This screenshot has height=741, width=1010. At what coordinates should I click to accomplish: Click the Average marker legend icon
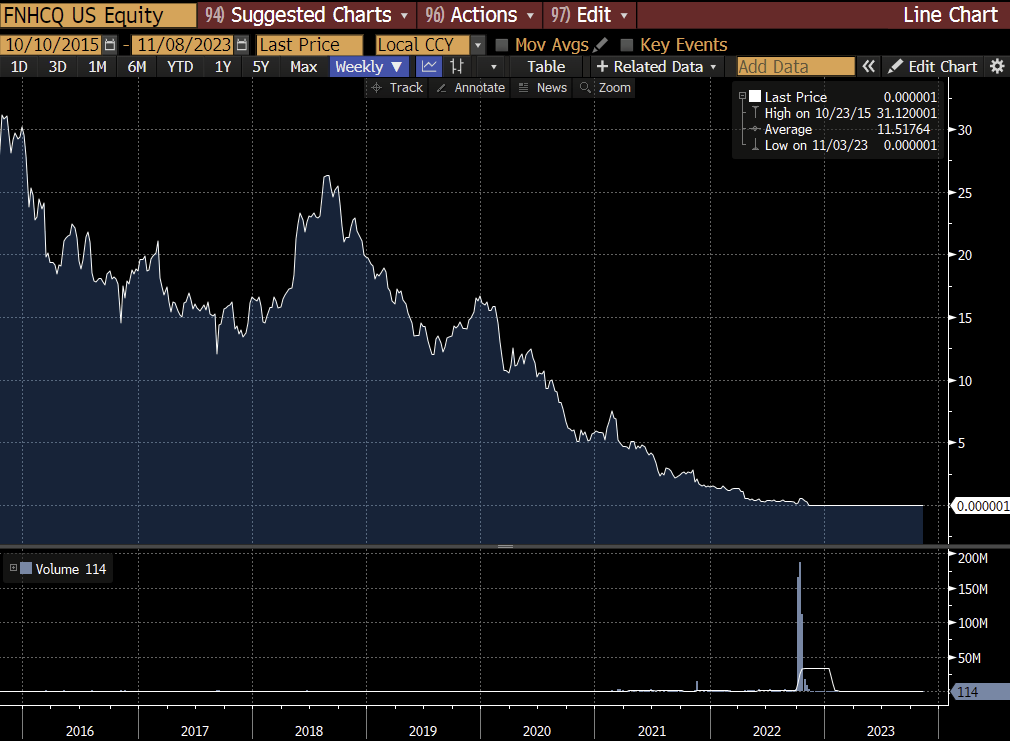coord(755,129)
